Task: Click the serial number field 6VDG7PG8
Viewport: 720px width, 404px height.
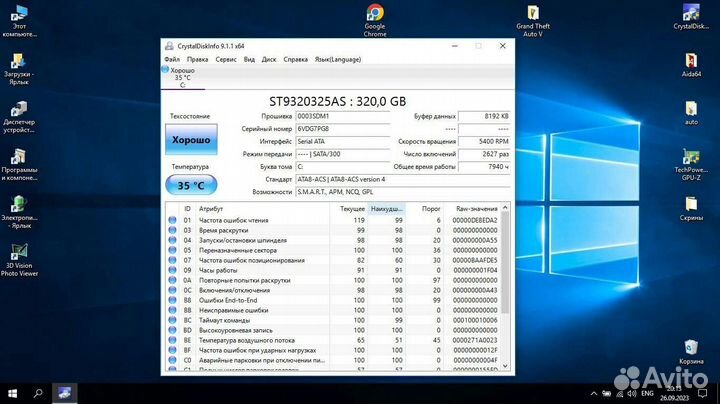Action: point(343,129)
